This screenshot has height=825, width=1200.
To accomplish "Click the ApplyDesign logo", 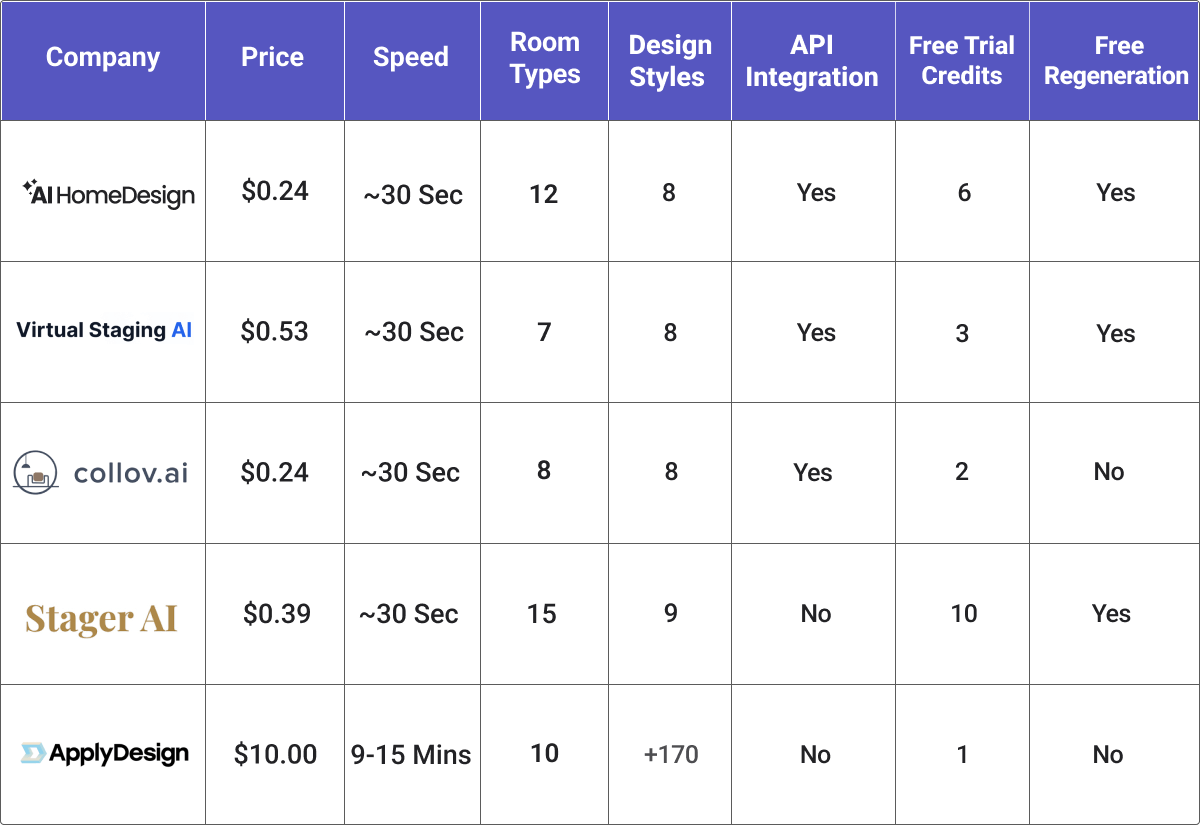I will [x=104, y=753].
